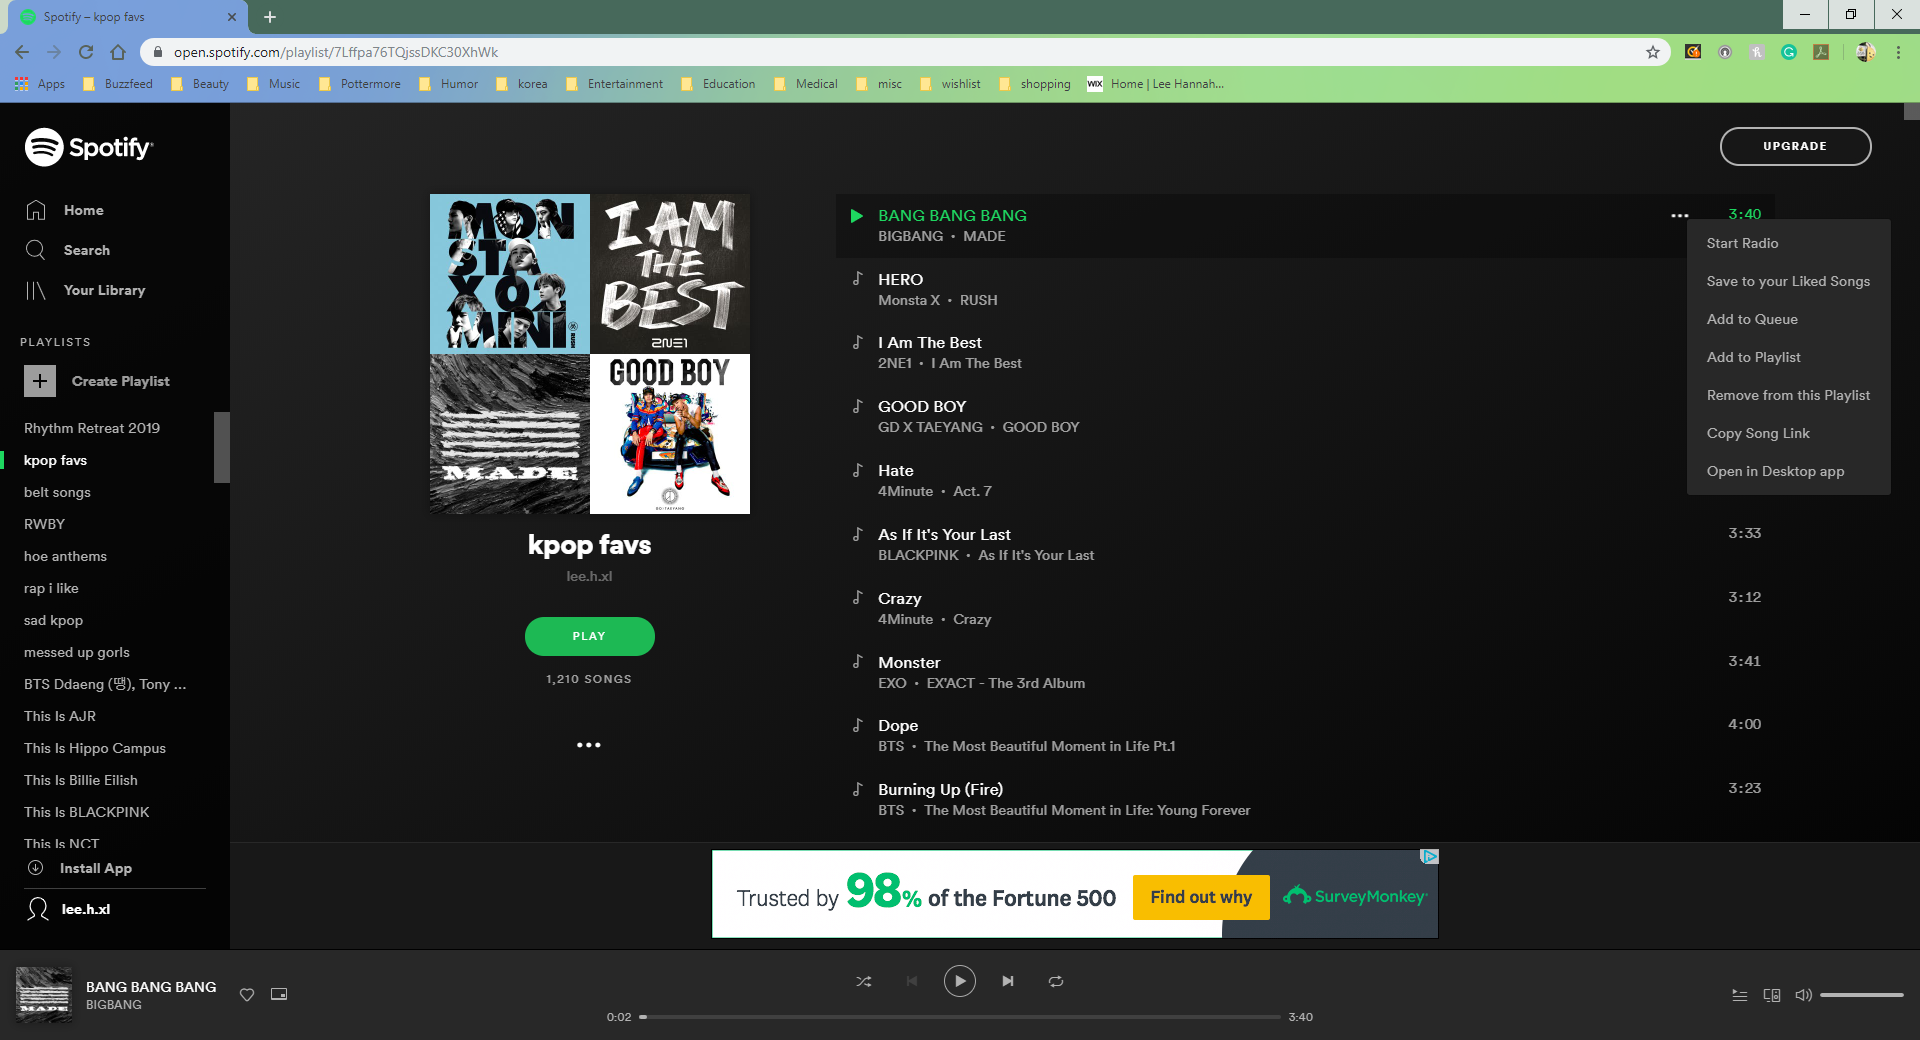Click the kpop favs cover art
Viewport: 1920px width, 1040px height.
click(590, 354)
